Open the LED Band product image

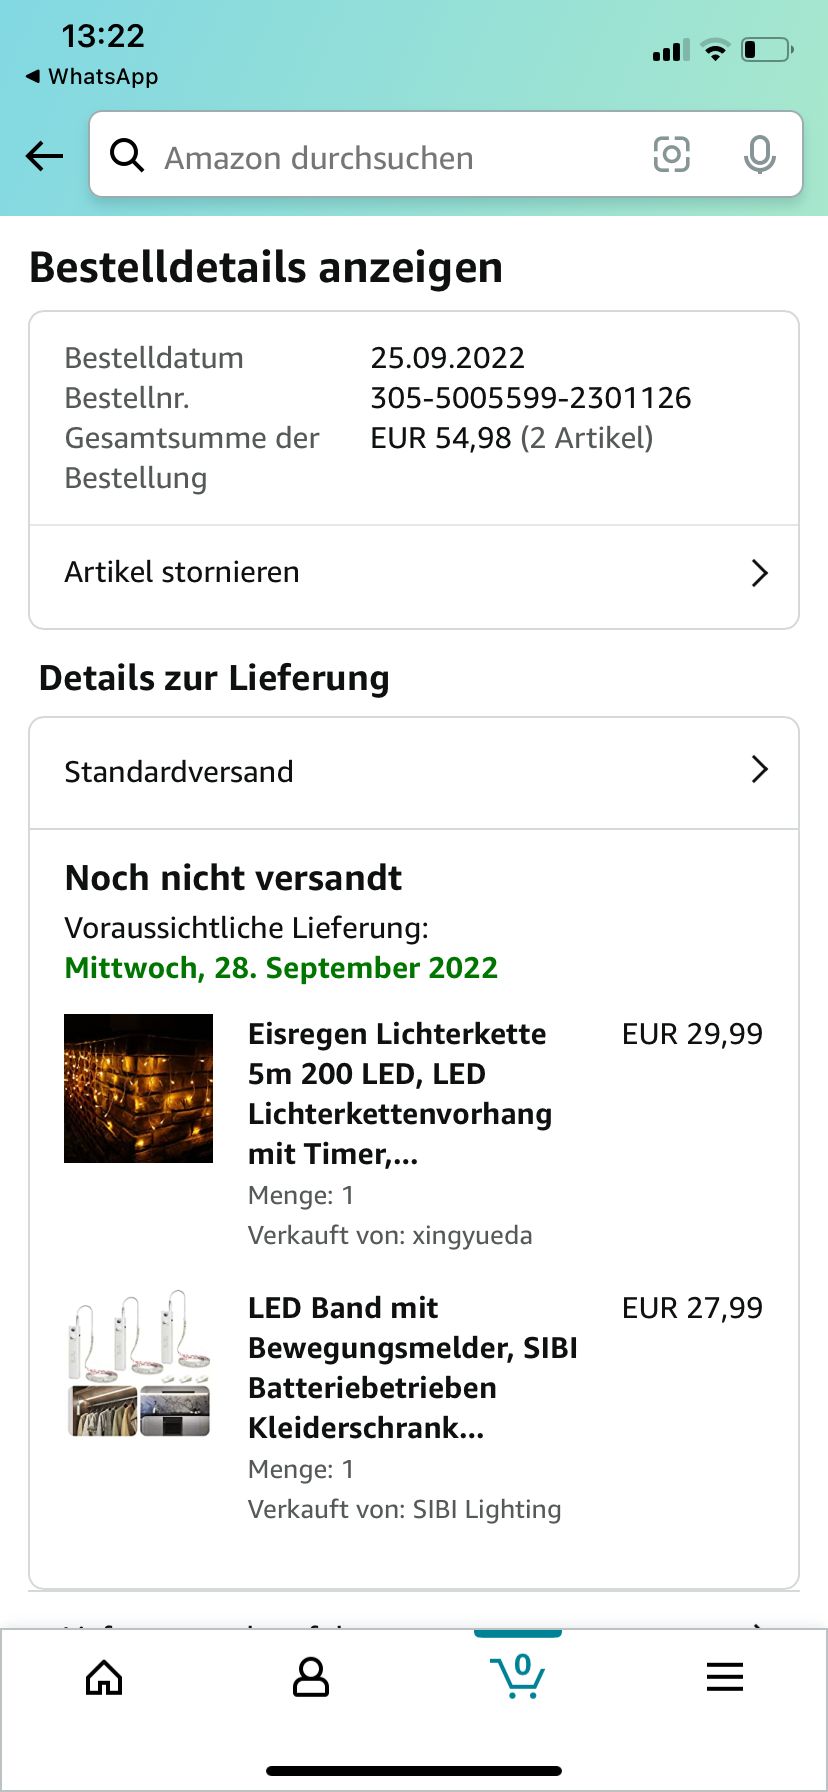coord(139,1363)
